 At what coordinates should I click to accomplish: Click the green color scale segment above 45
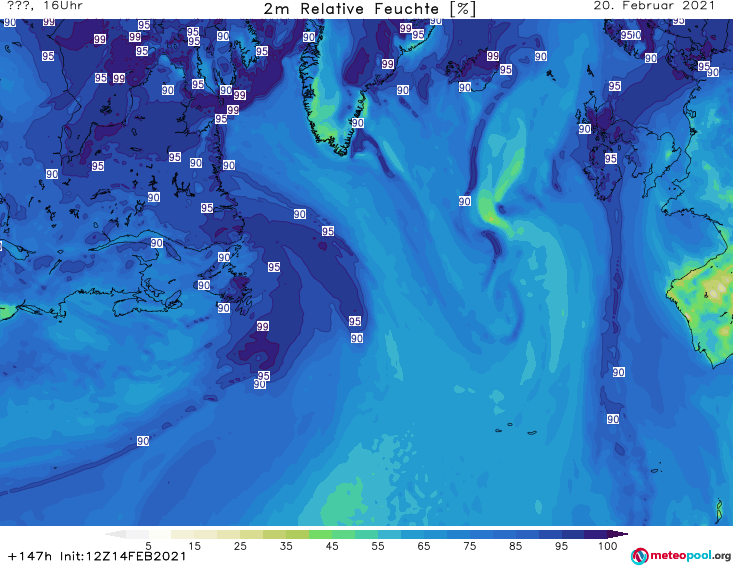(x=321, y=534)
